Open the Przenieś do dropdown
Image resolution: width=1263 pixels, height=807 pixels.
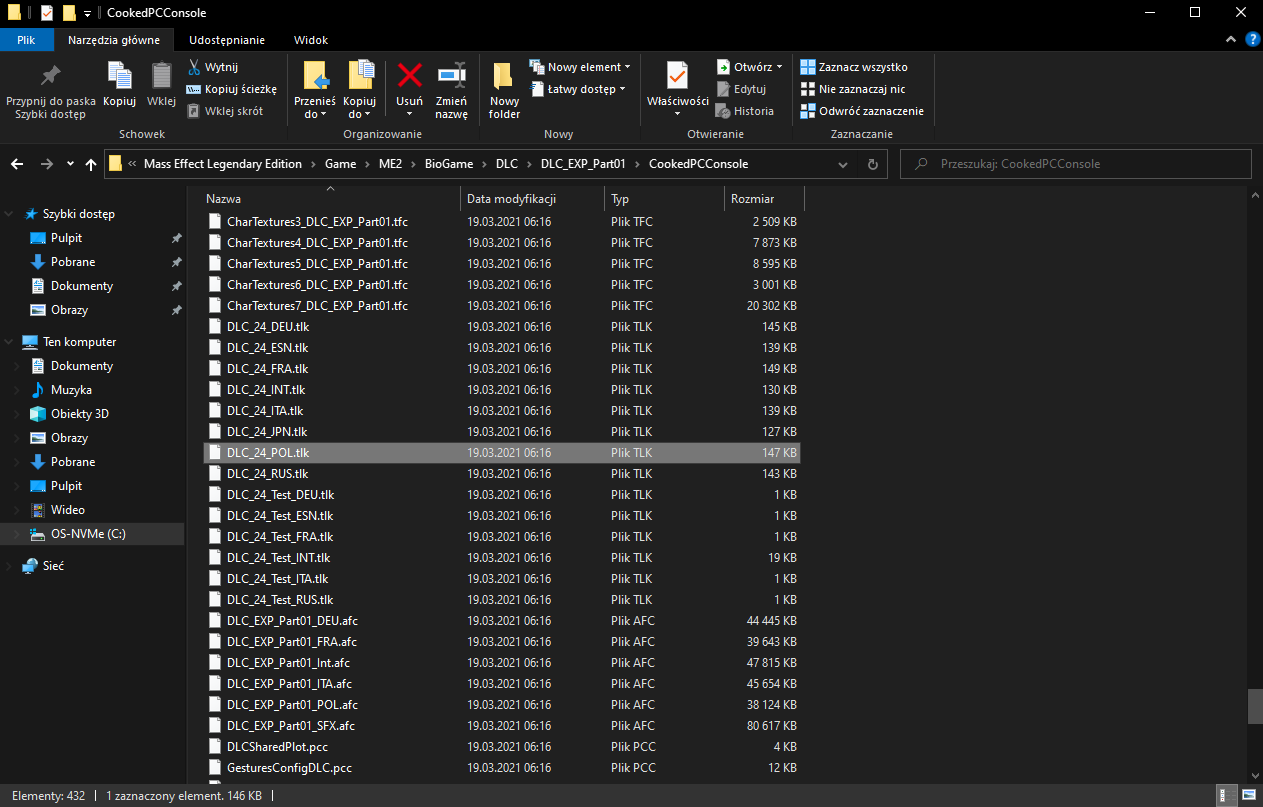point(315,108)
